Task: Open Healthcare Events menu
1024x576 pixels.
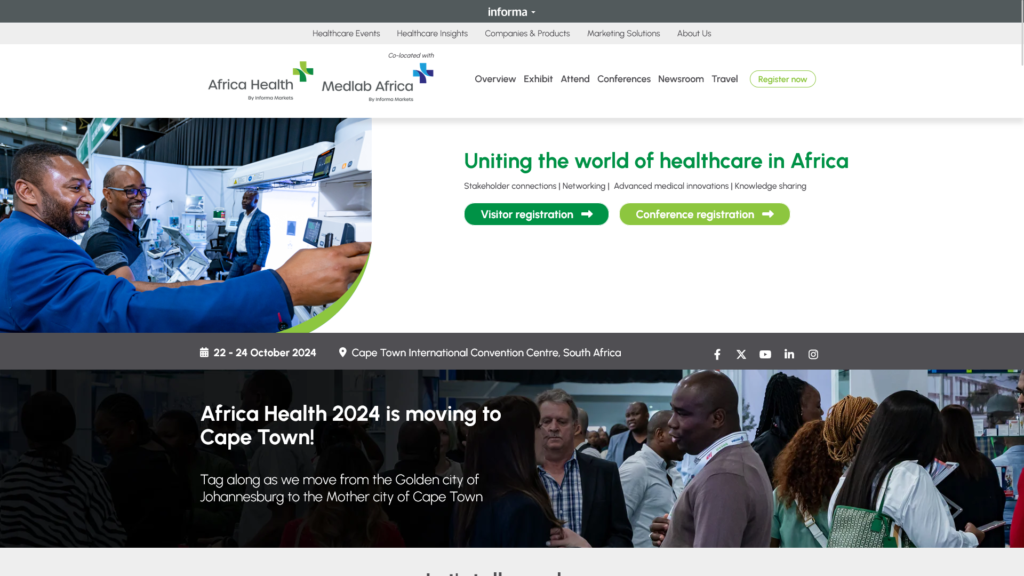Action: click(346, 33)
